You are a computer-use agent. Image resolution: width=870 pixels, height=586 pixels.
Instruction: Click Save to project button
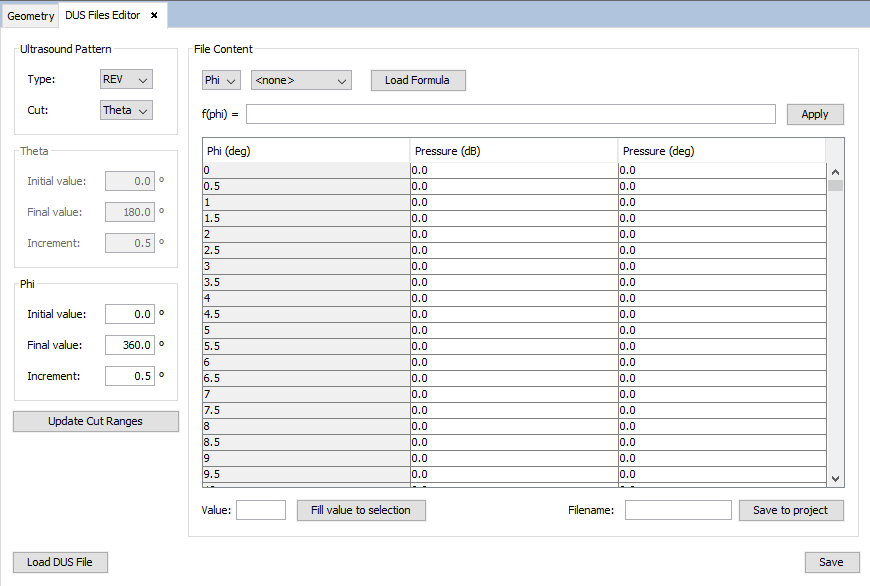click(x=790, y=510)
